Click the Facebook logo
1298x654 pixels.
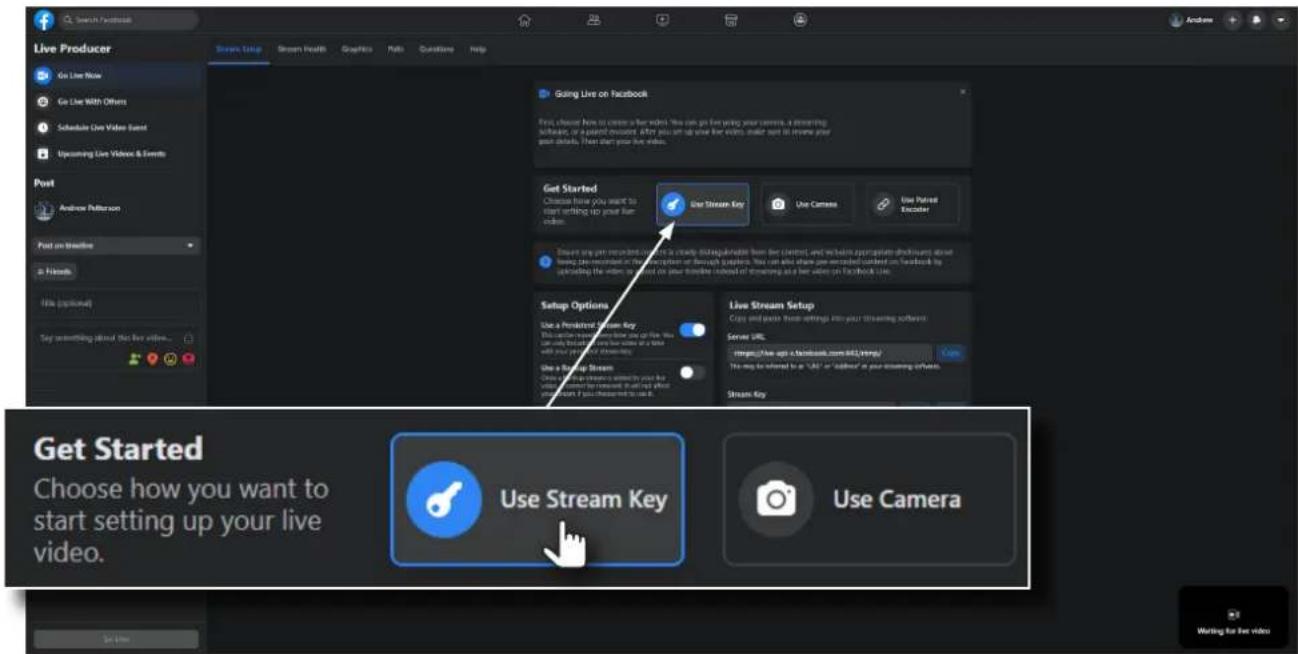(44, 20)
